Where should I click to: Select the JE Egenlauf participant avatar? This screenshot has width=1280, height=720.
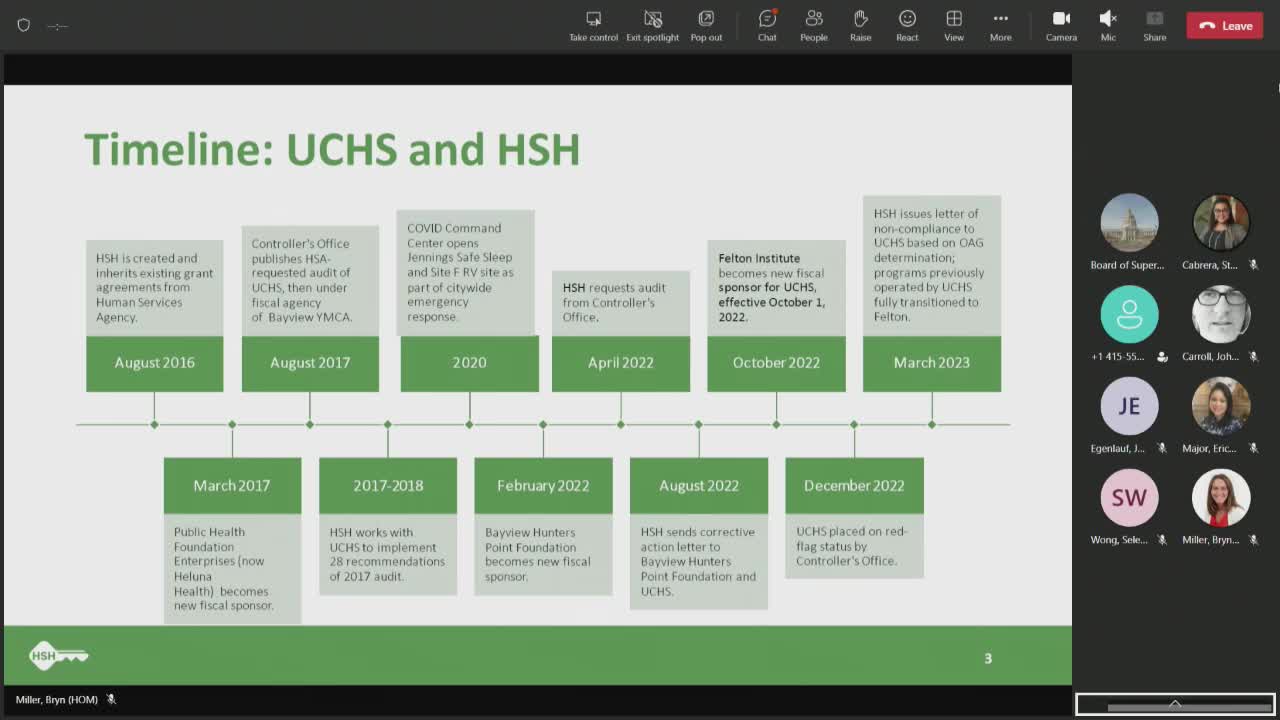pyautogui.click(x=1129, y=406)
